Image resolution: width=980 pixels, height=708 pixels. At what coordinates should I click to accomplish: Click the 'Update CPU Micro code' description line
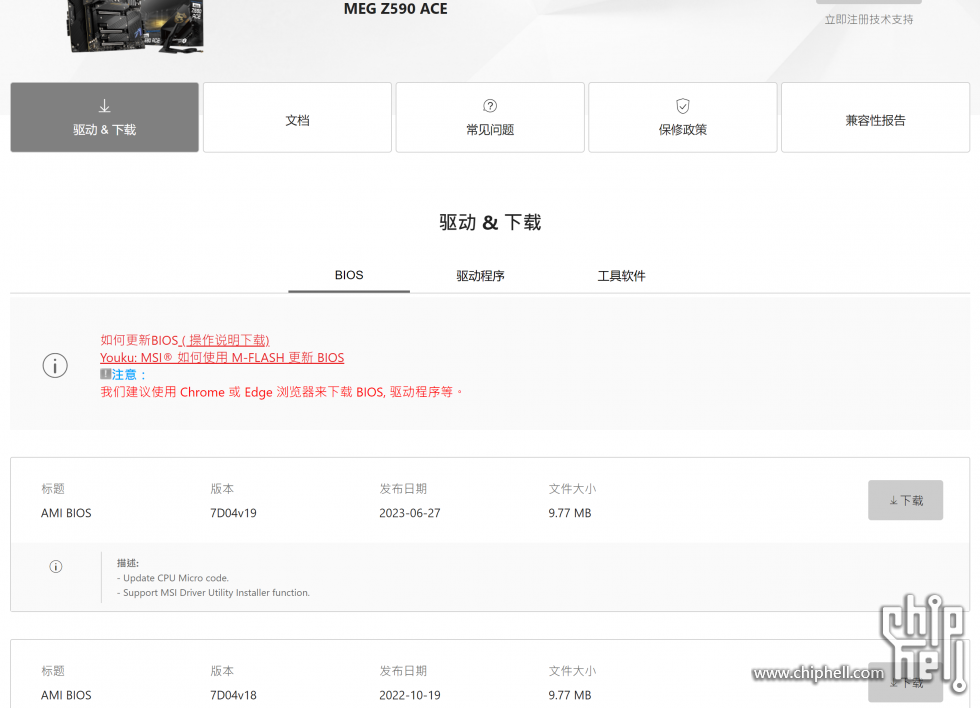172,578
